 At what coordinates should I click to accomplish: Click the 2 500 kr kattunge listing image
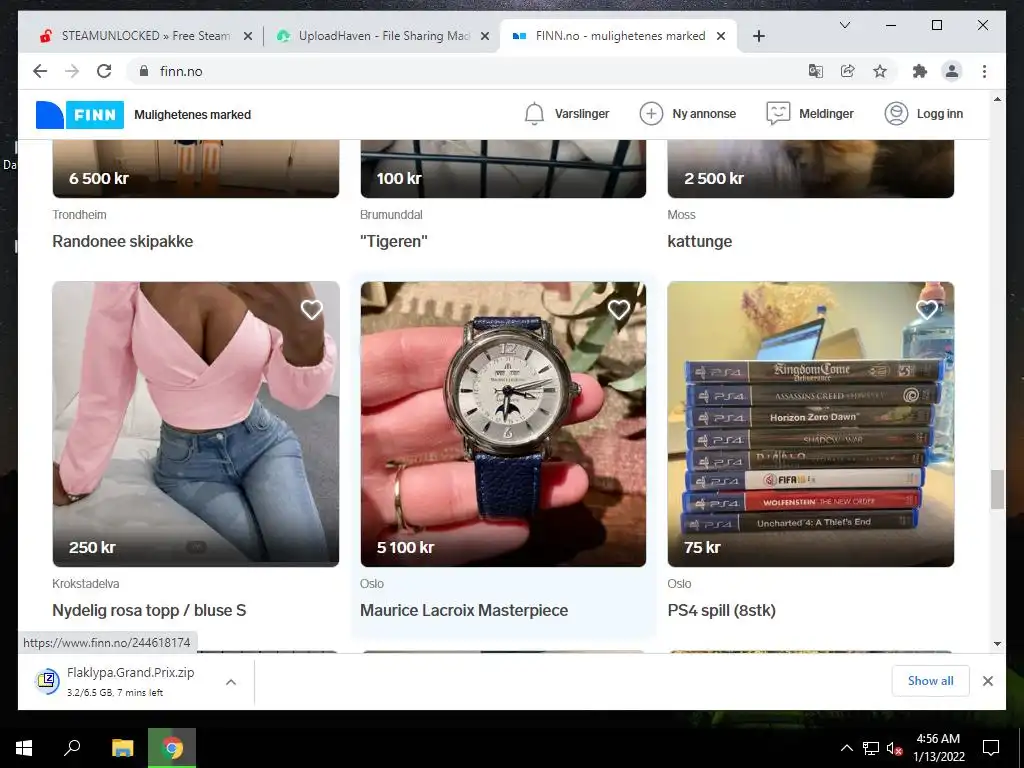(x=810, y=168)
